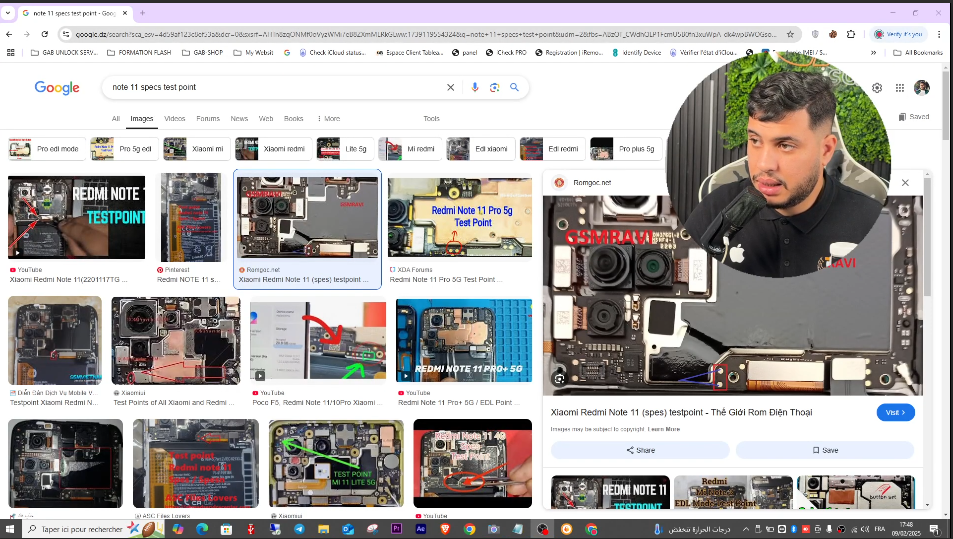953x539 pixels.
Task: Bookmark this page with star icon
Action: coord(790,34)
